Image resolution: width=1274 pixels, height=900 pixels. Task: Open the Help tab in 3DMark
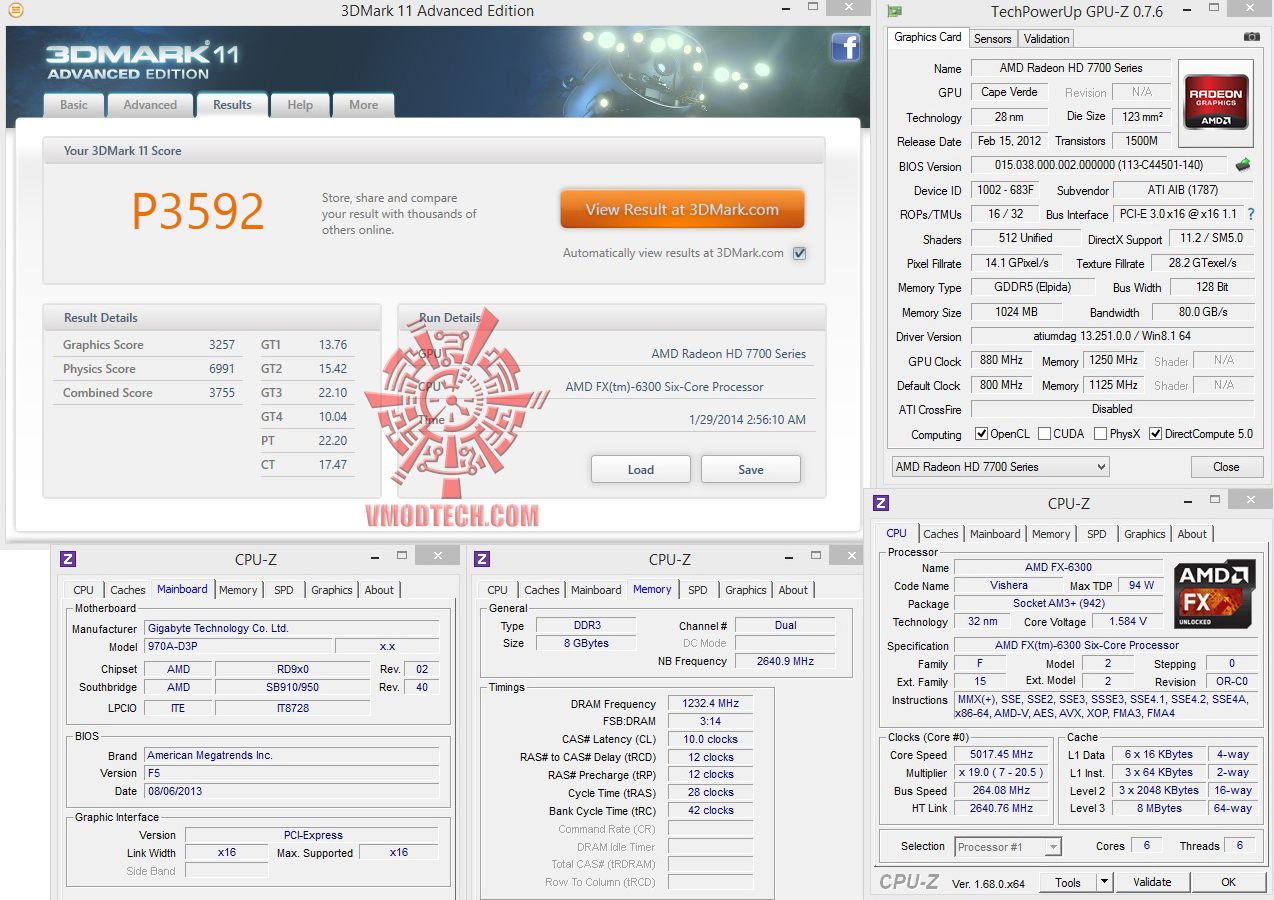tap(300, 105)
